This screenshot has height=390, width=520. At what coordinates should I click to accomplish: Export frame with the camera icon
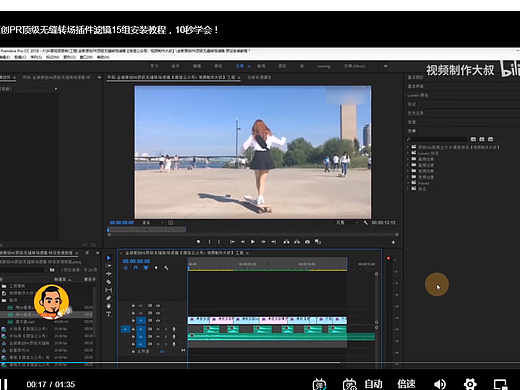pyautogui.click(x=307, y=242)
